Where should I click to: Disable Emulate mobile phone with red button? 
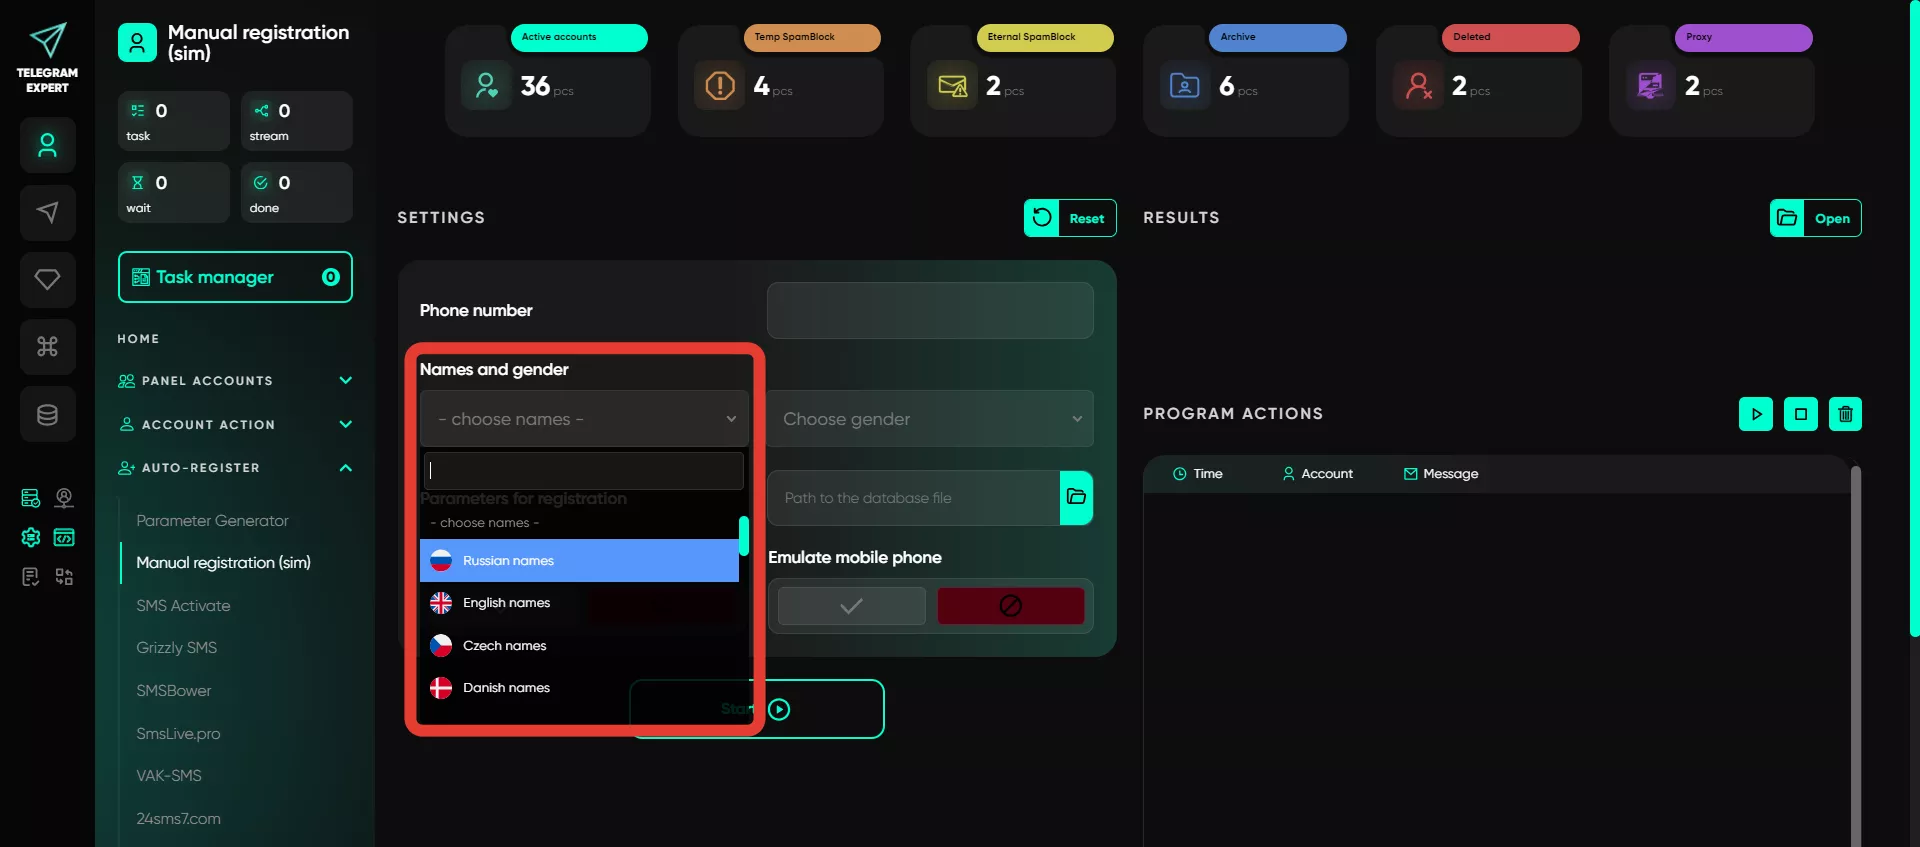[1011, 606]
